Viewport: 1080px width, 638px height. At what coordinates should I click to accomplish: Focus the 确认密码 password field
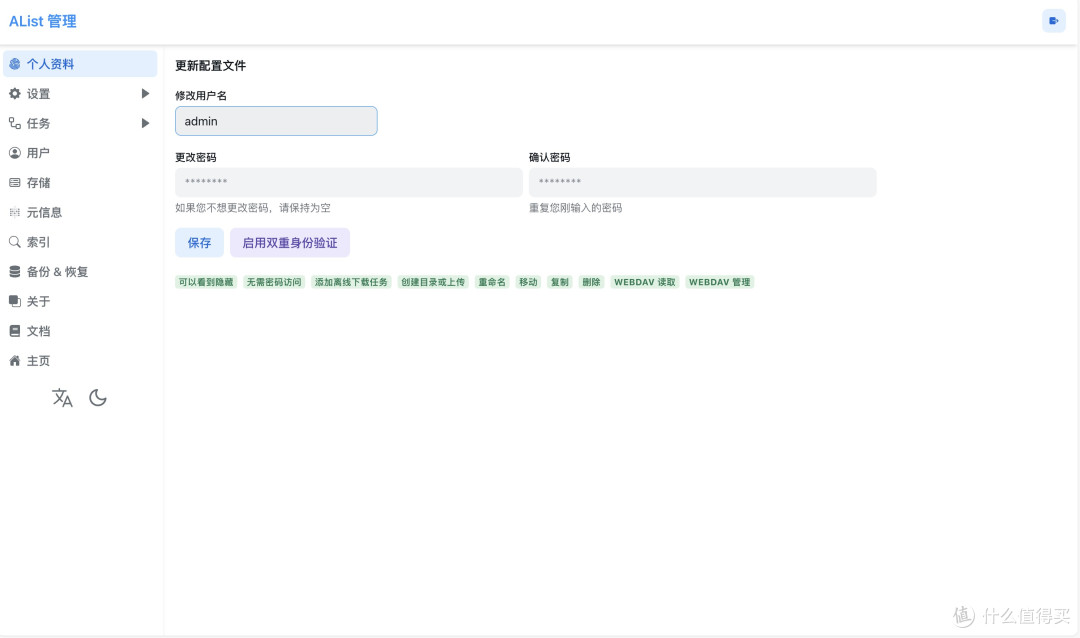(703, 183)
